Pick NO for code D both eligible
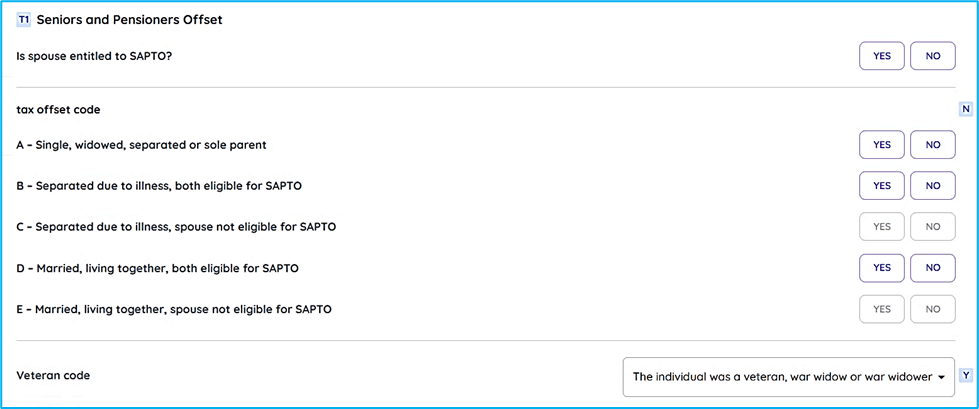 point(933,268)
